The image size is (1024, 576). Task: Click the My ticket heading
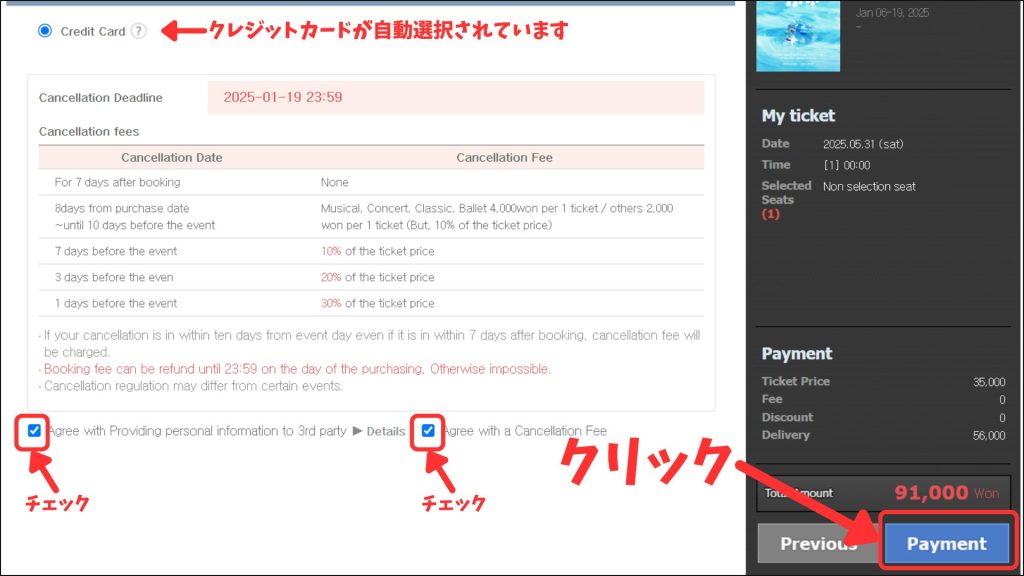tap(798, 116)
